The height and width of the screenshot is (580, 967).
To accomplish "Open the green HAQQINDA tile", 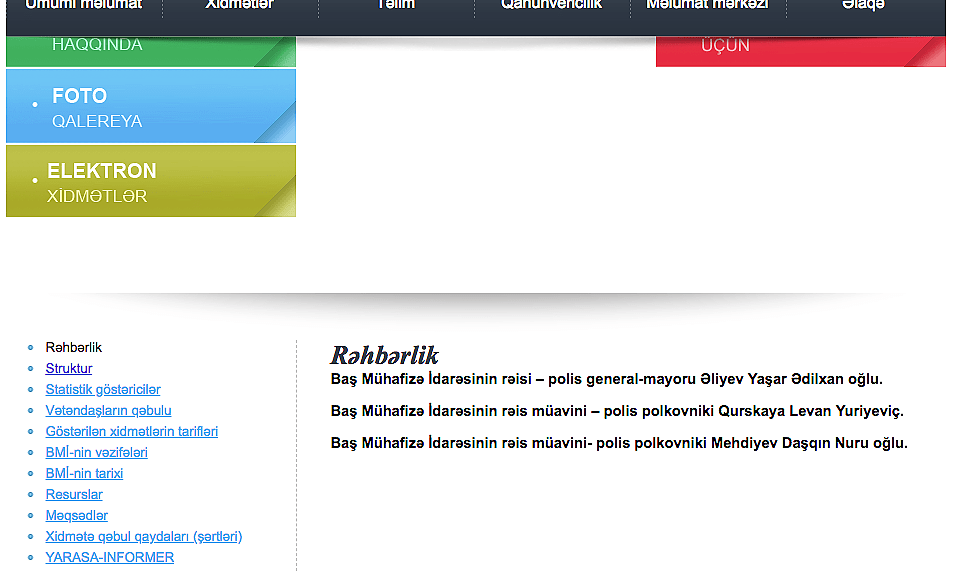I will tap(150, 50).
